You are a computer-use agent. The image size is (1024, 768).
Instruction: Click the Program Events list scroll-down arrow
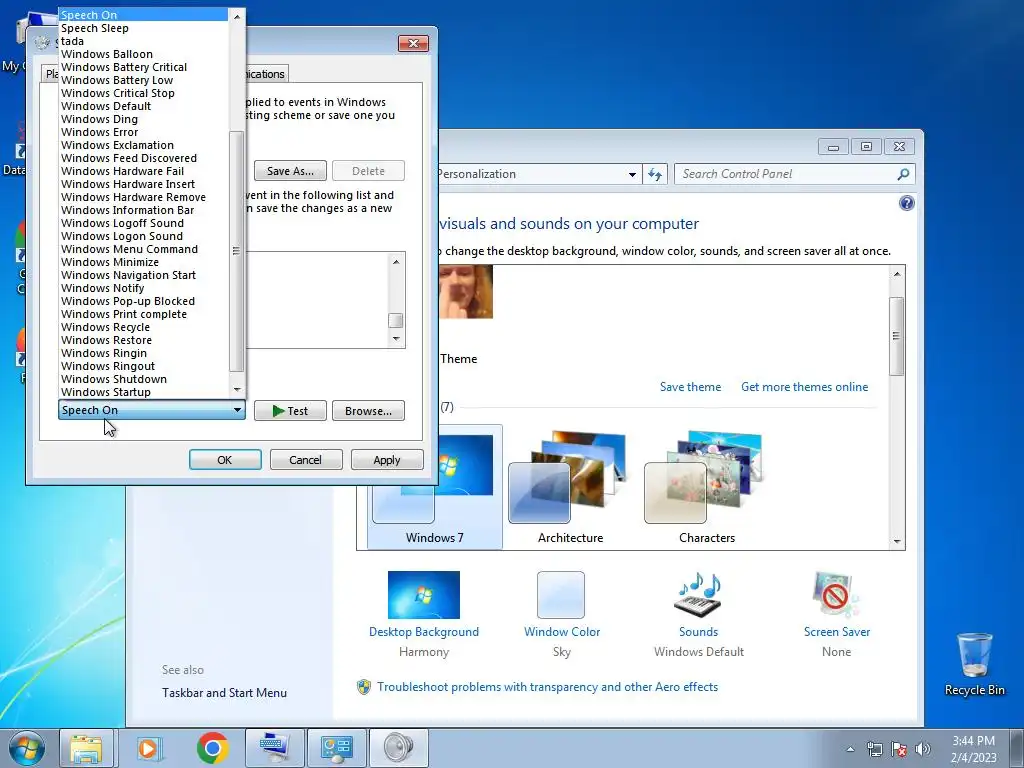coord(396,338)
